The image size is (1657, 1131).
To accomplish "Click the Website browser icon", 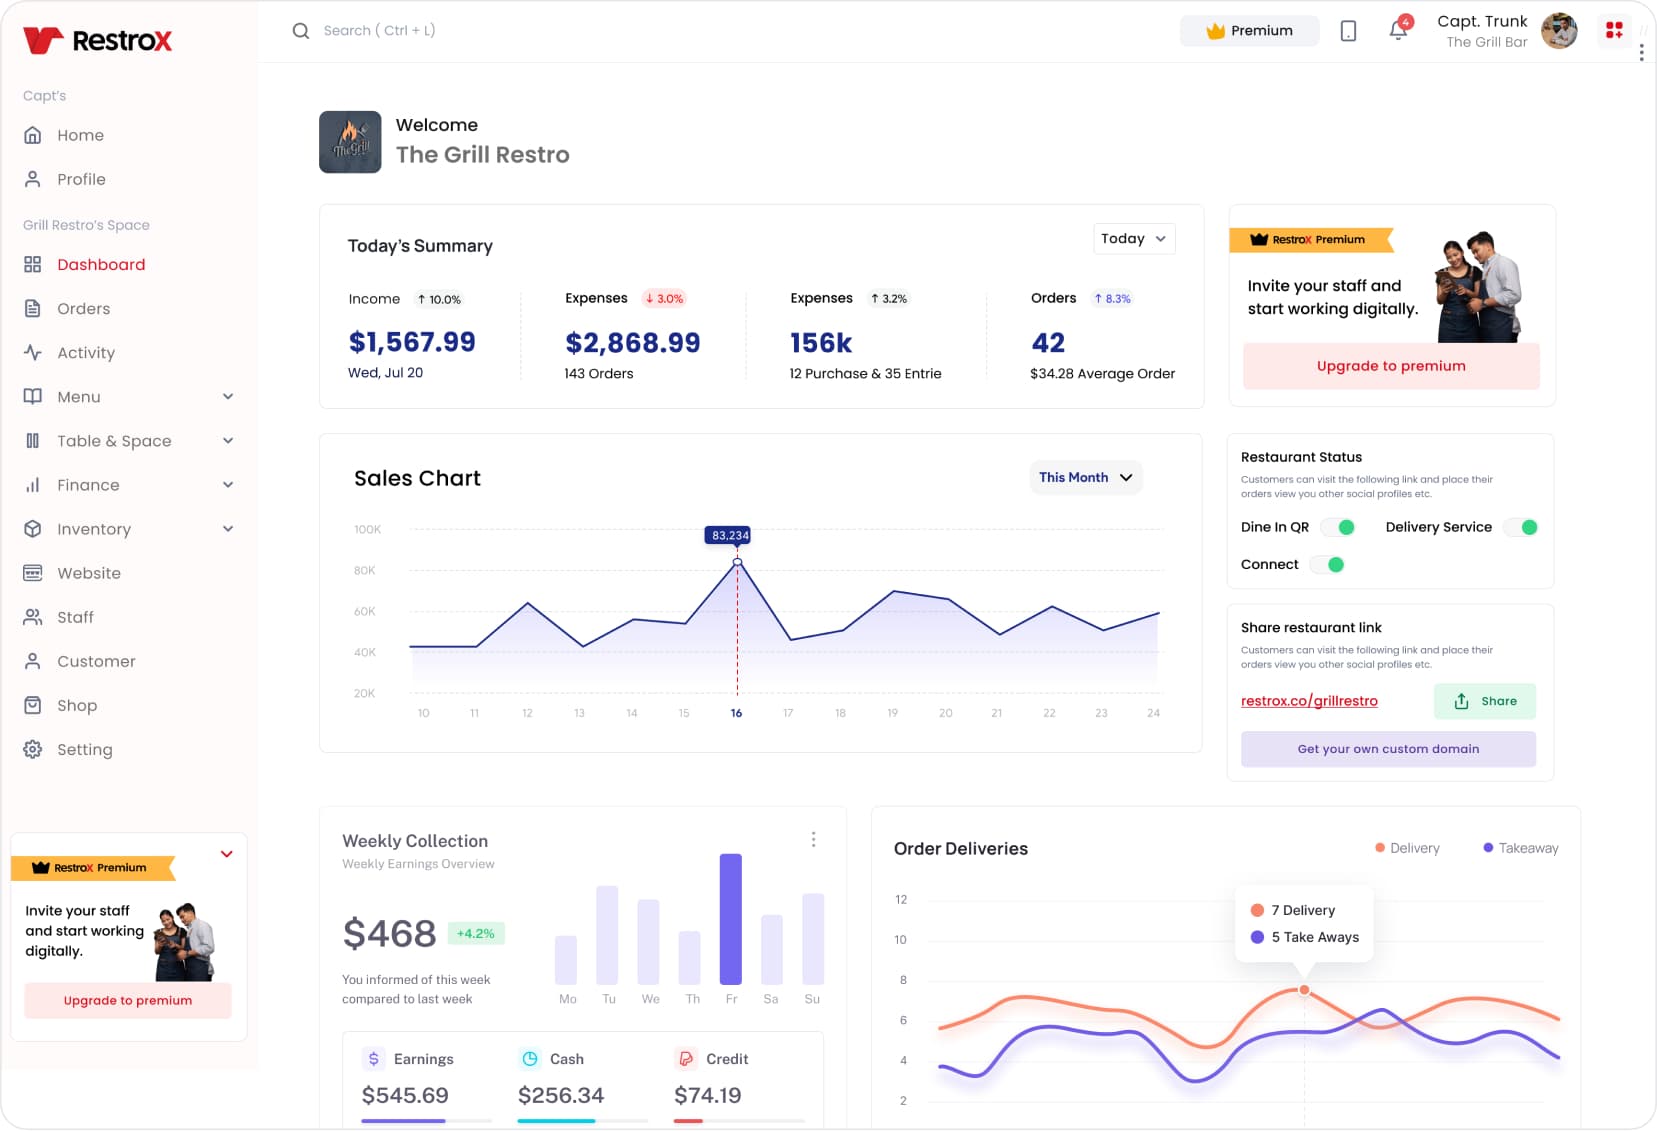I will coord(33,573).
